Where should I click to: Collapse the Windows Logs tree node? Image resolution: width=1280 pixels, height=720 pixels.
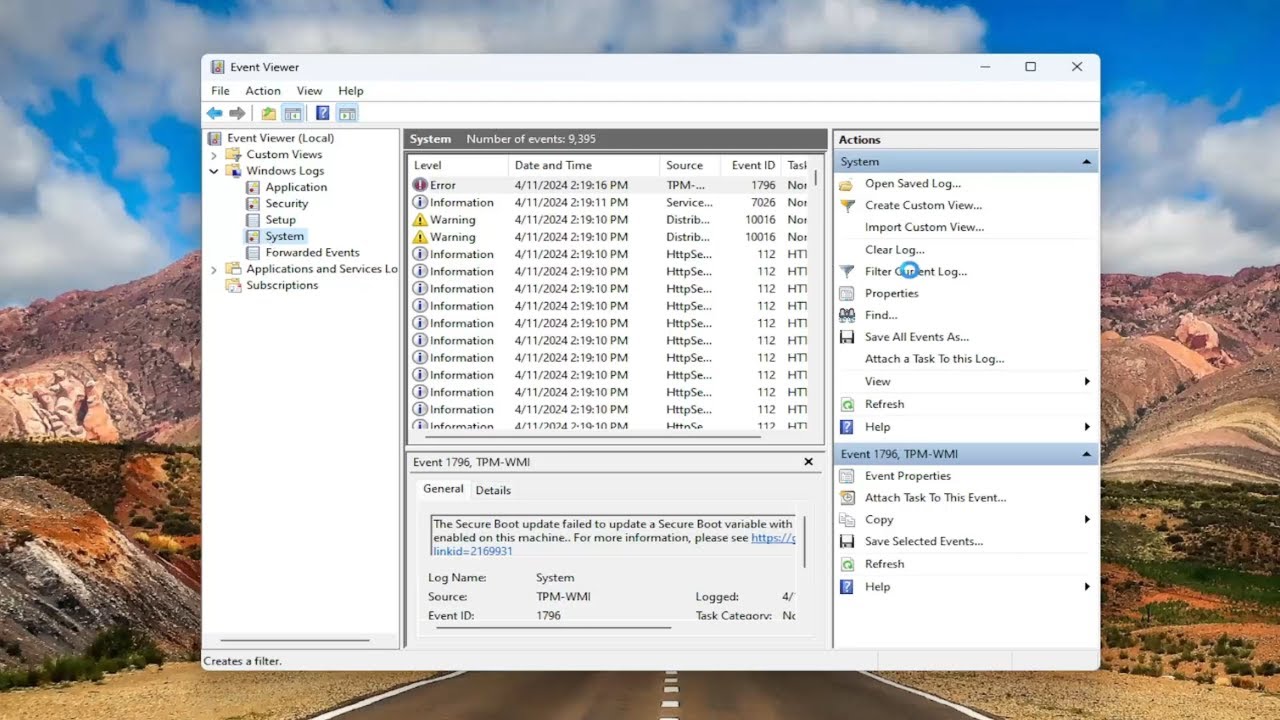pos(213,171)
